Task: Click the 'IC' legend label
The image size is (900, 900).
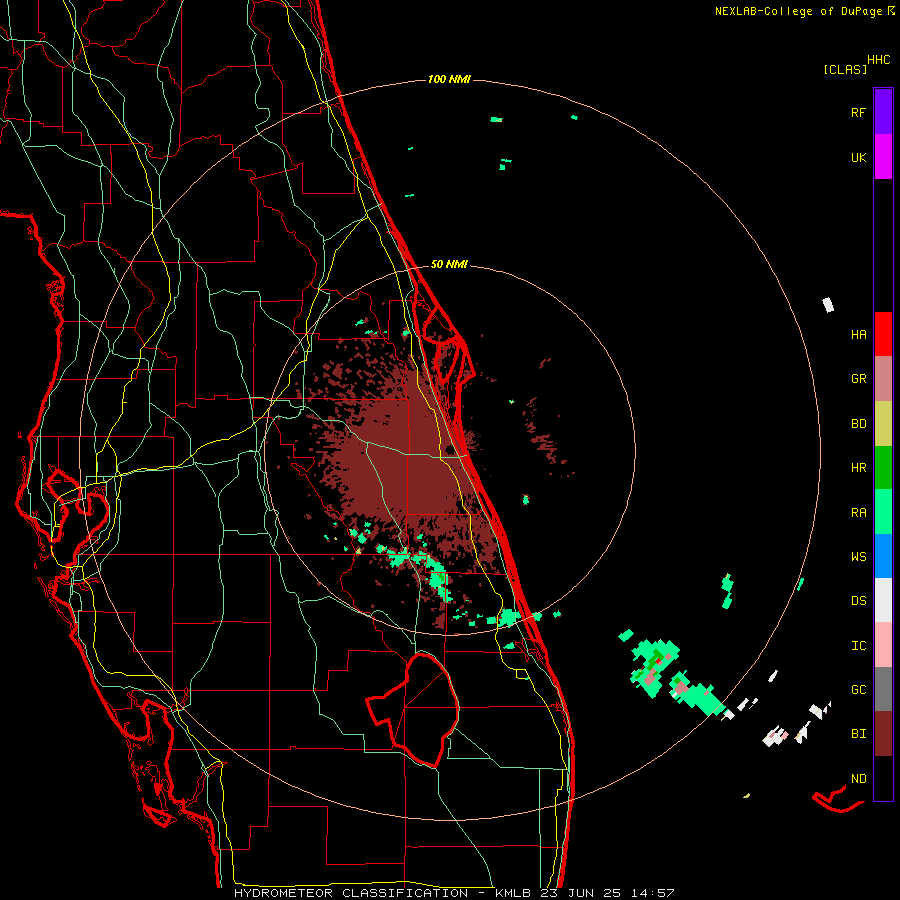Action: click(858, 646)
